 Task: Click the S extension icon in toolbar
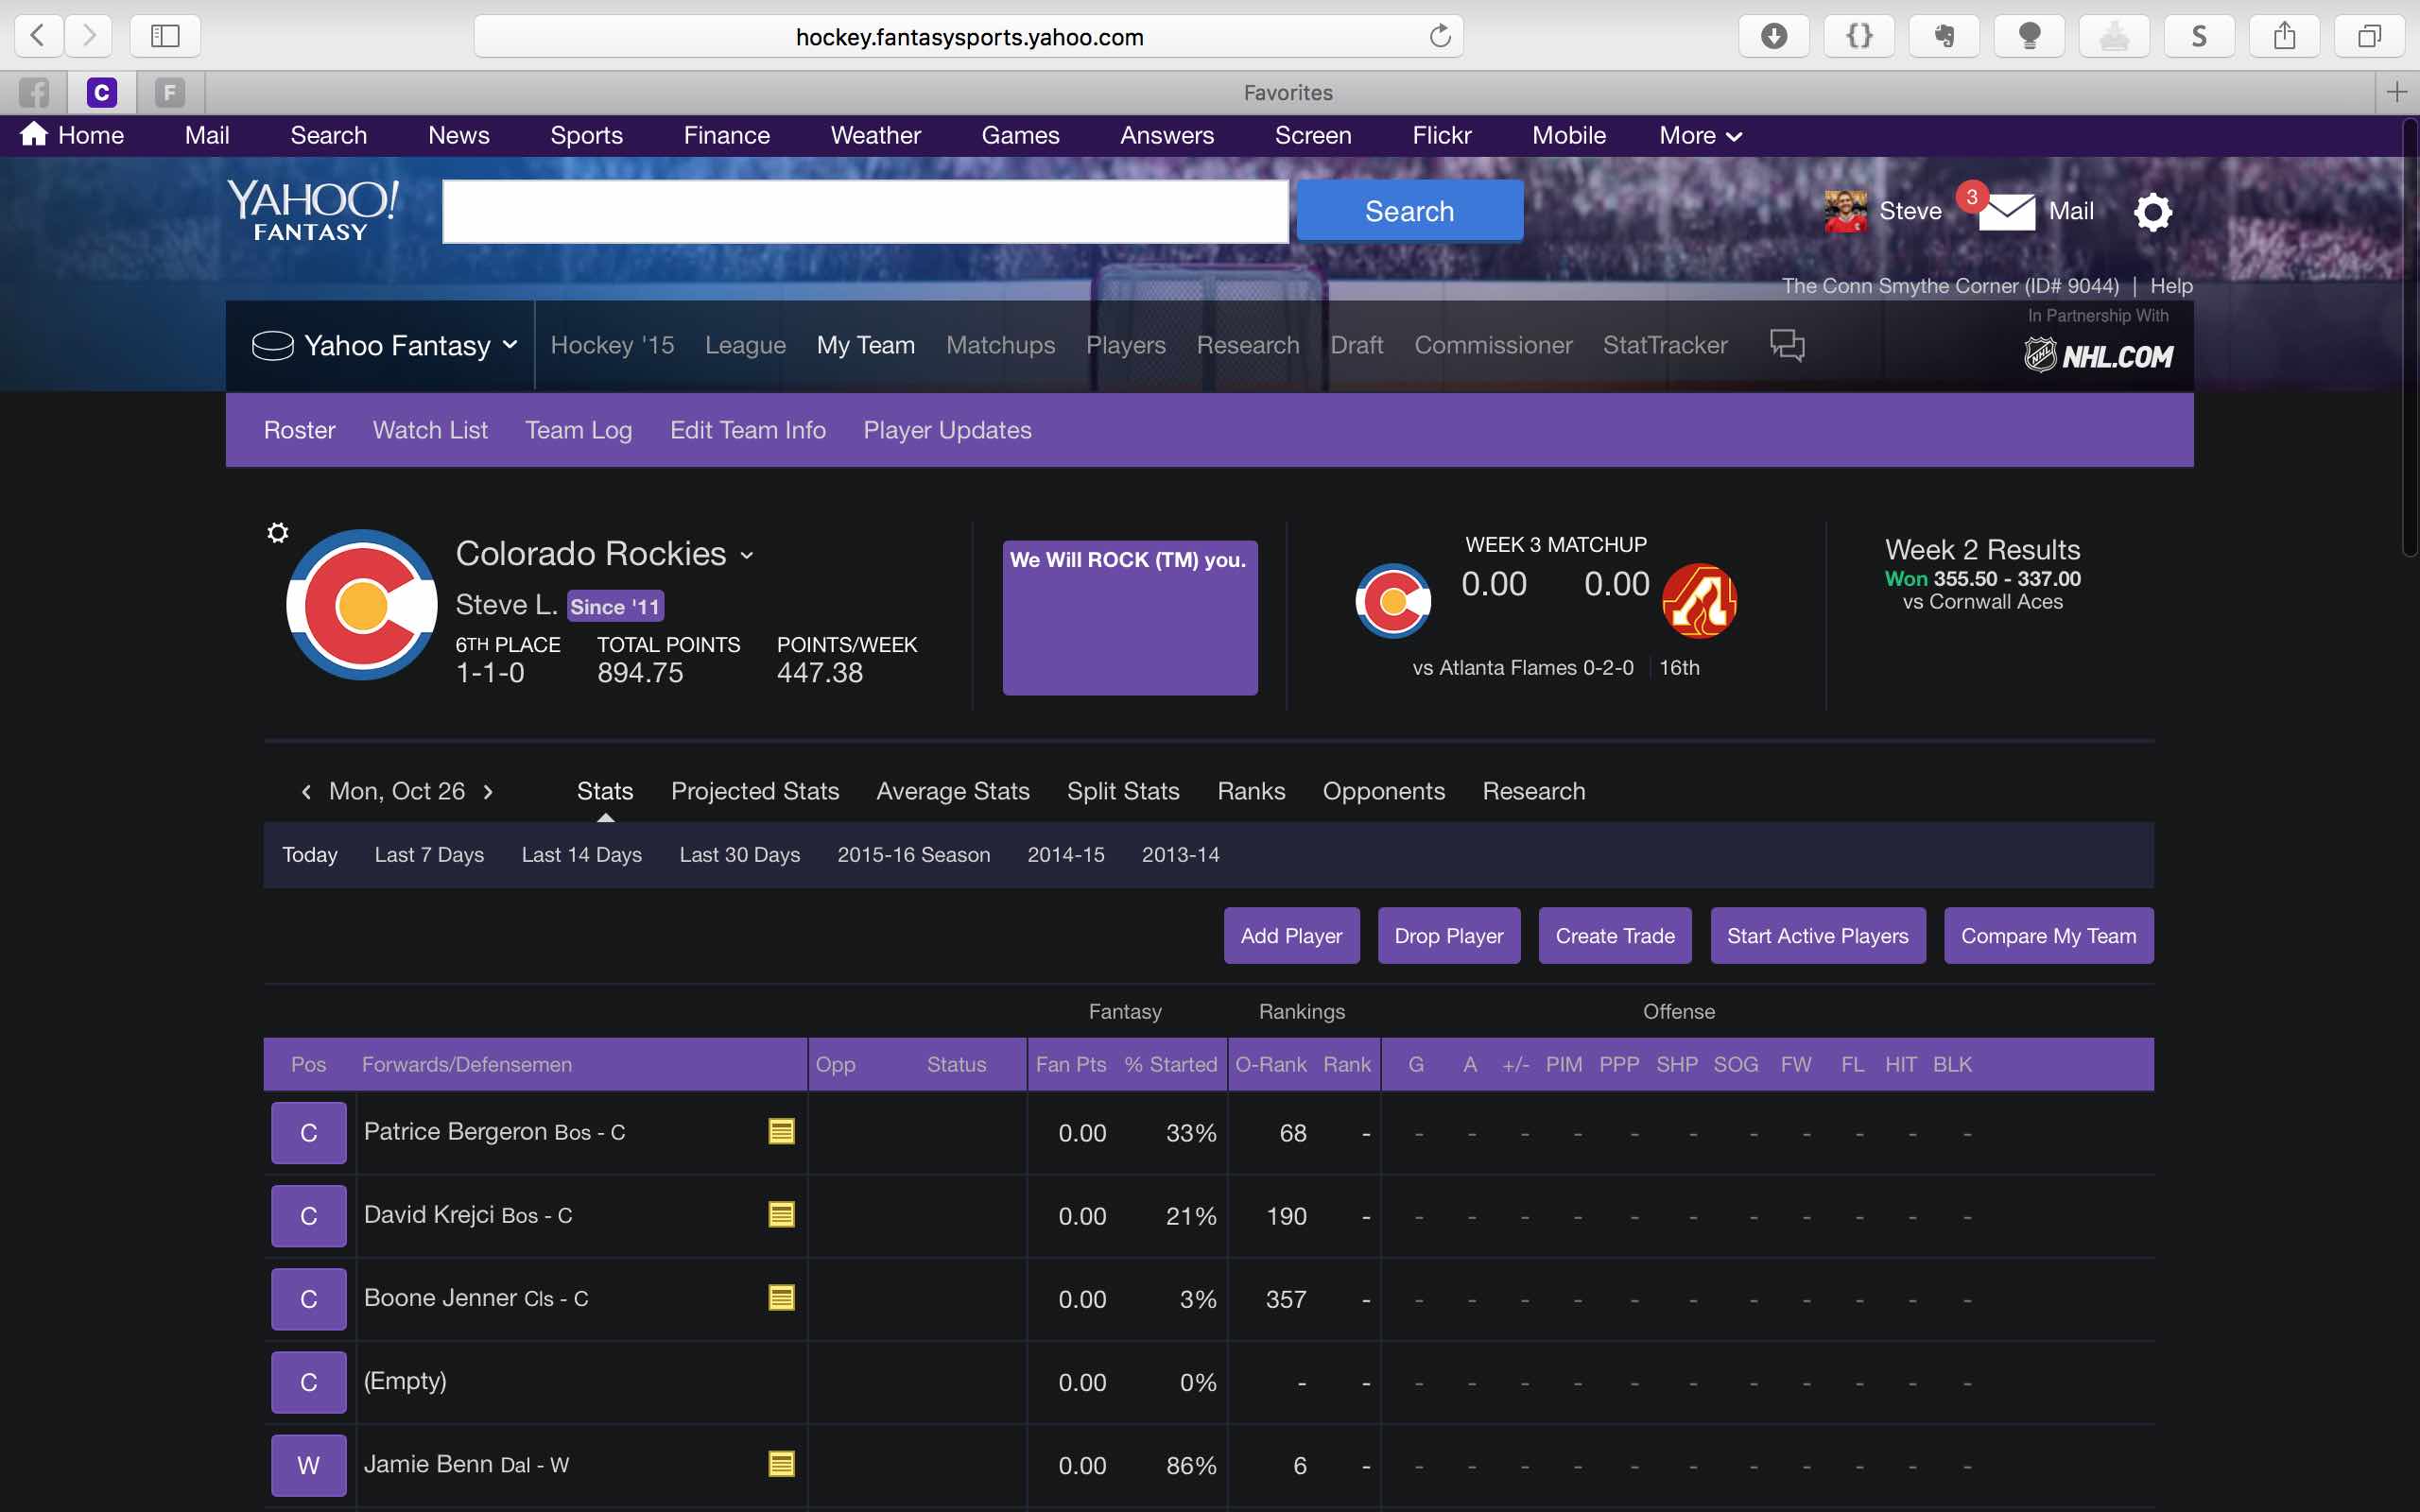(x=2199, y=36)
